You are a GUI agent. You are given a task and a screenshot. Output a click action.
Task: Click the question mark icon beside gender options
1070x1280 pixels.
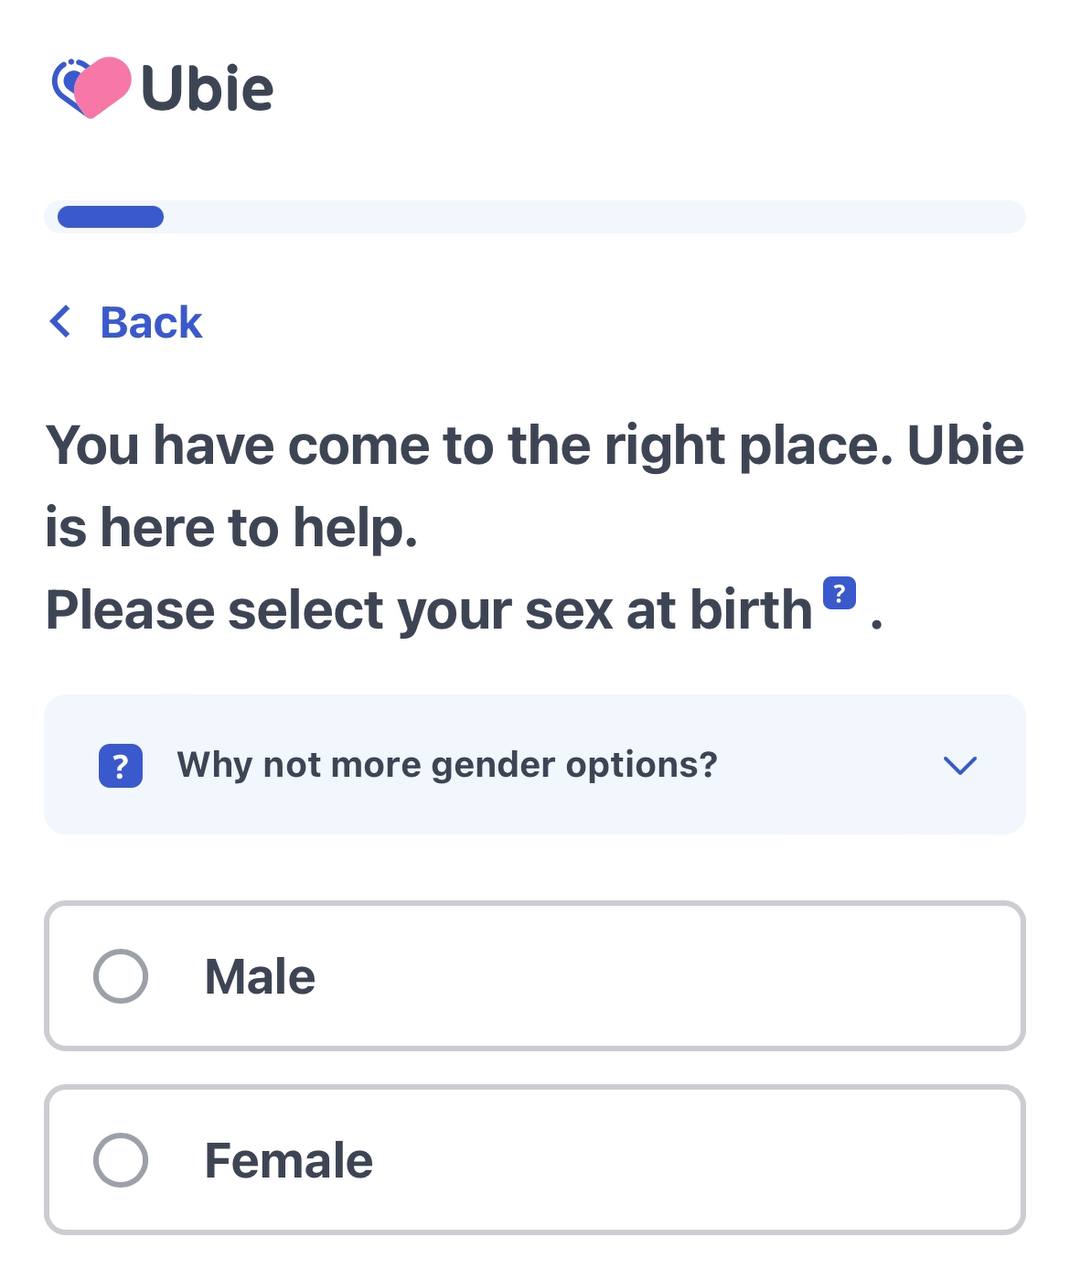click(x=120, y=766)
